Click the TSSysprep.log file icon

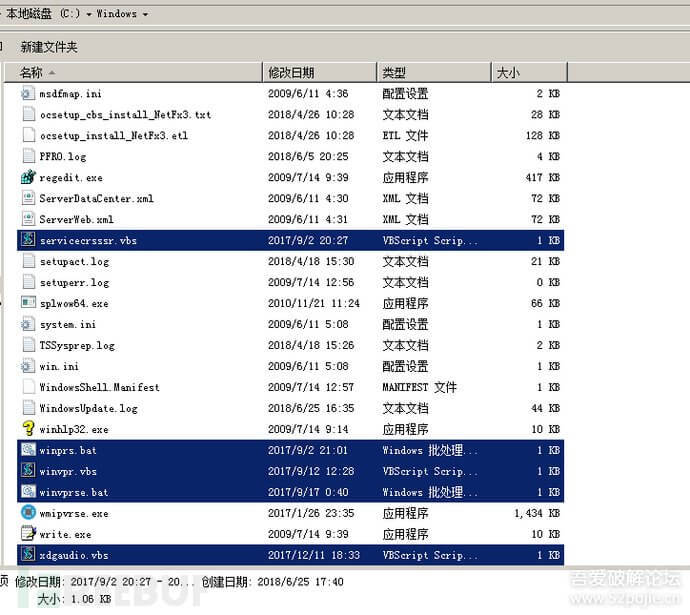click(x=28, y=345)
